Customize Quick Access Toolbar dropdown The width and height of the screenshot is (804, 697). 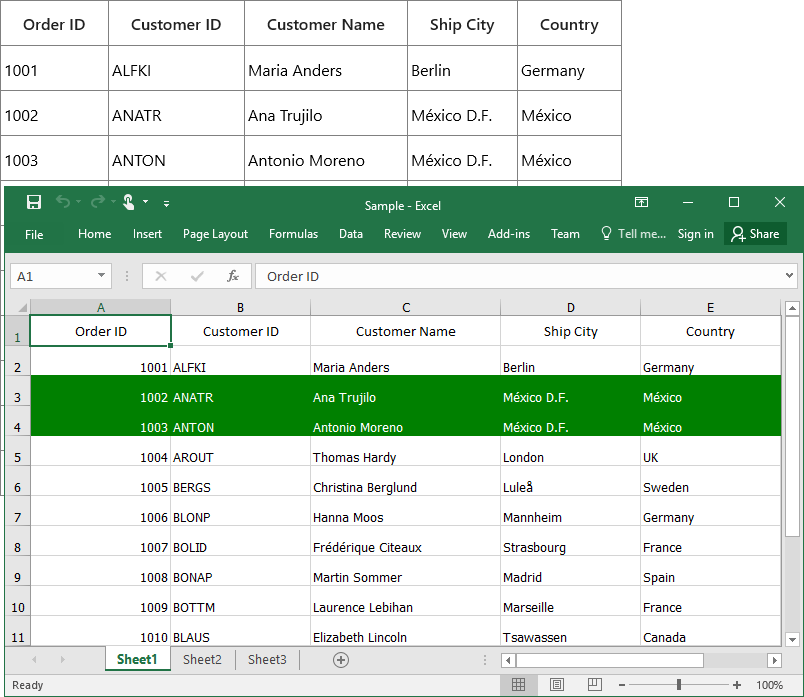click(167, 204)
